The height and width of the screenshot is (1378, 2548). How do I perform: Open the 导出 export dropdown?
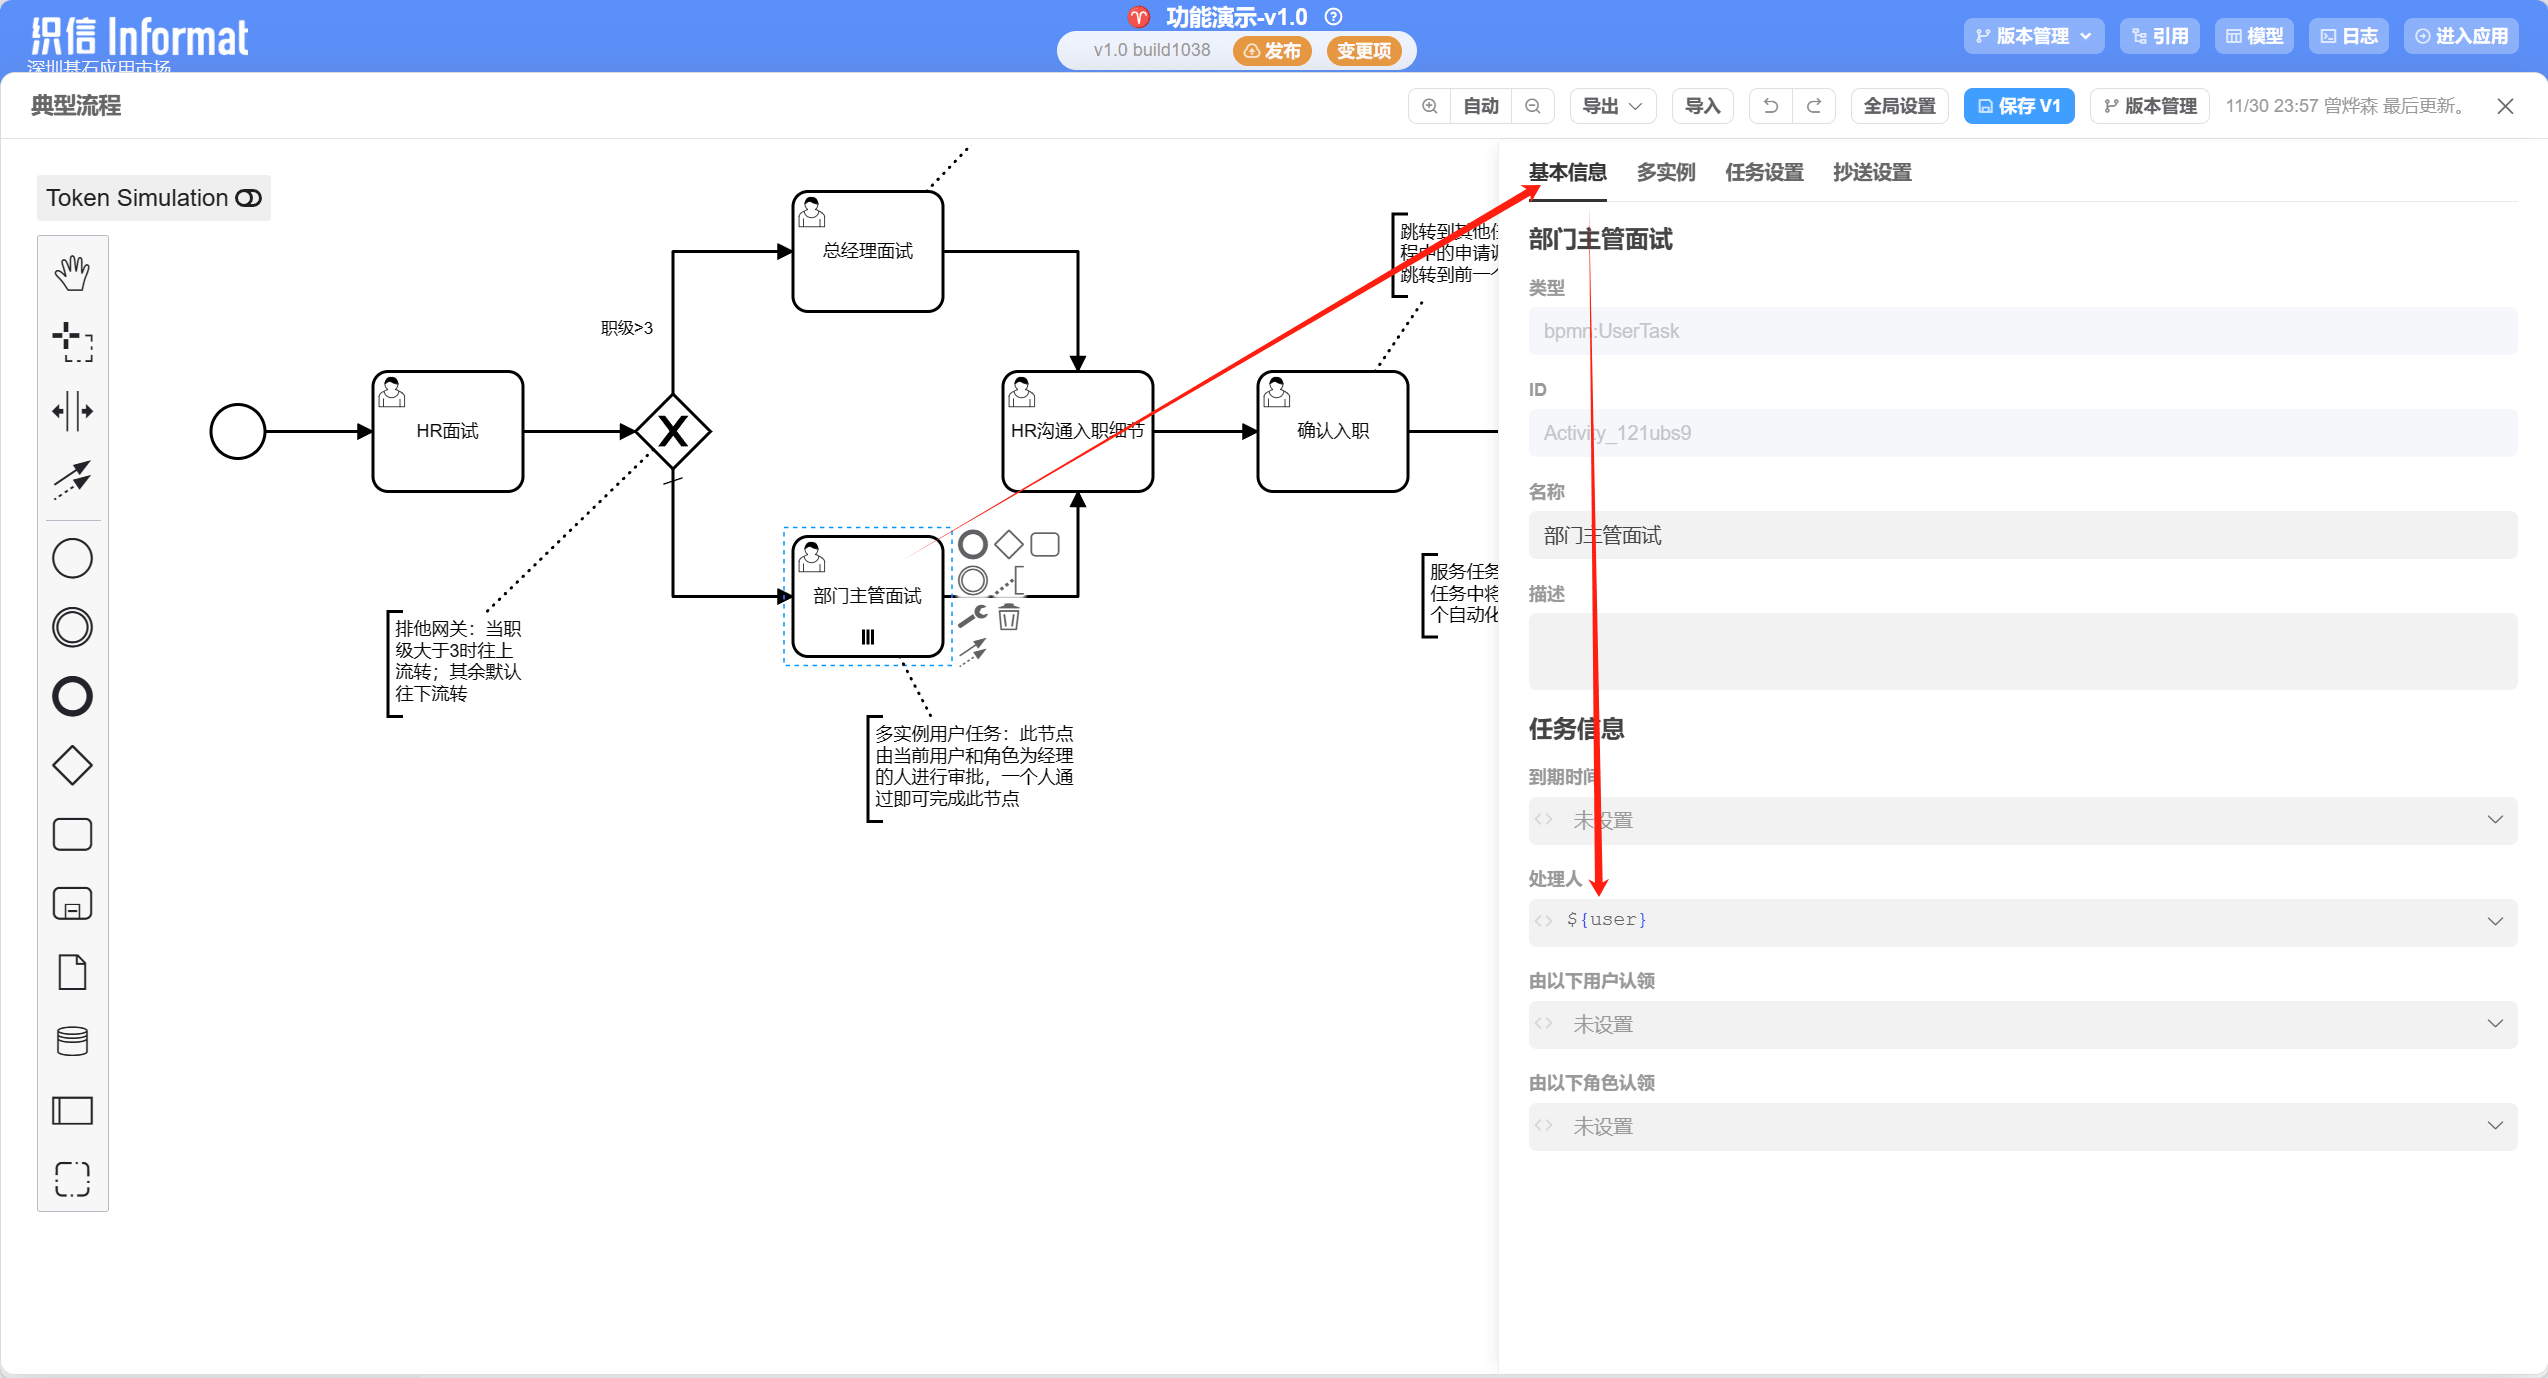tap(1612, 106)
